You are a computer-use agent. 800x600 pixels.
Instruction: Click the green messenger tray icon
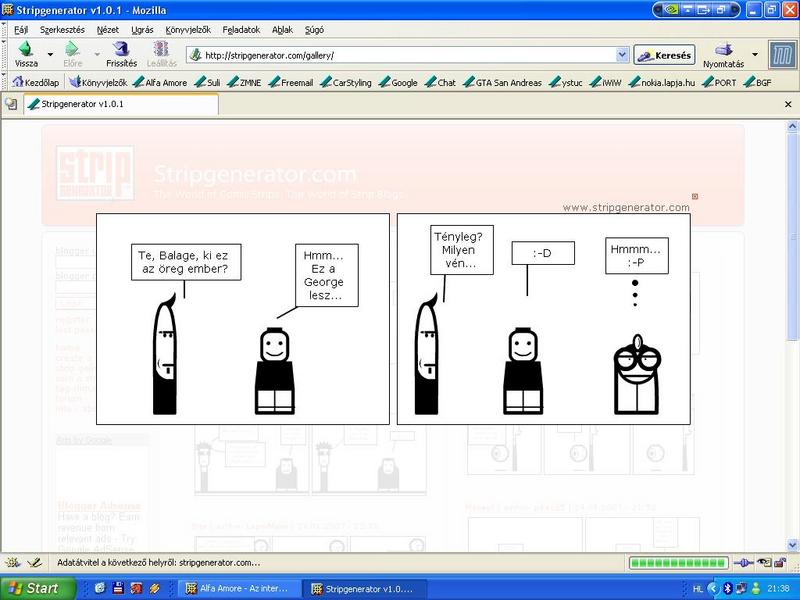pos(756,588)
